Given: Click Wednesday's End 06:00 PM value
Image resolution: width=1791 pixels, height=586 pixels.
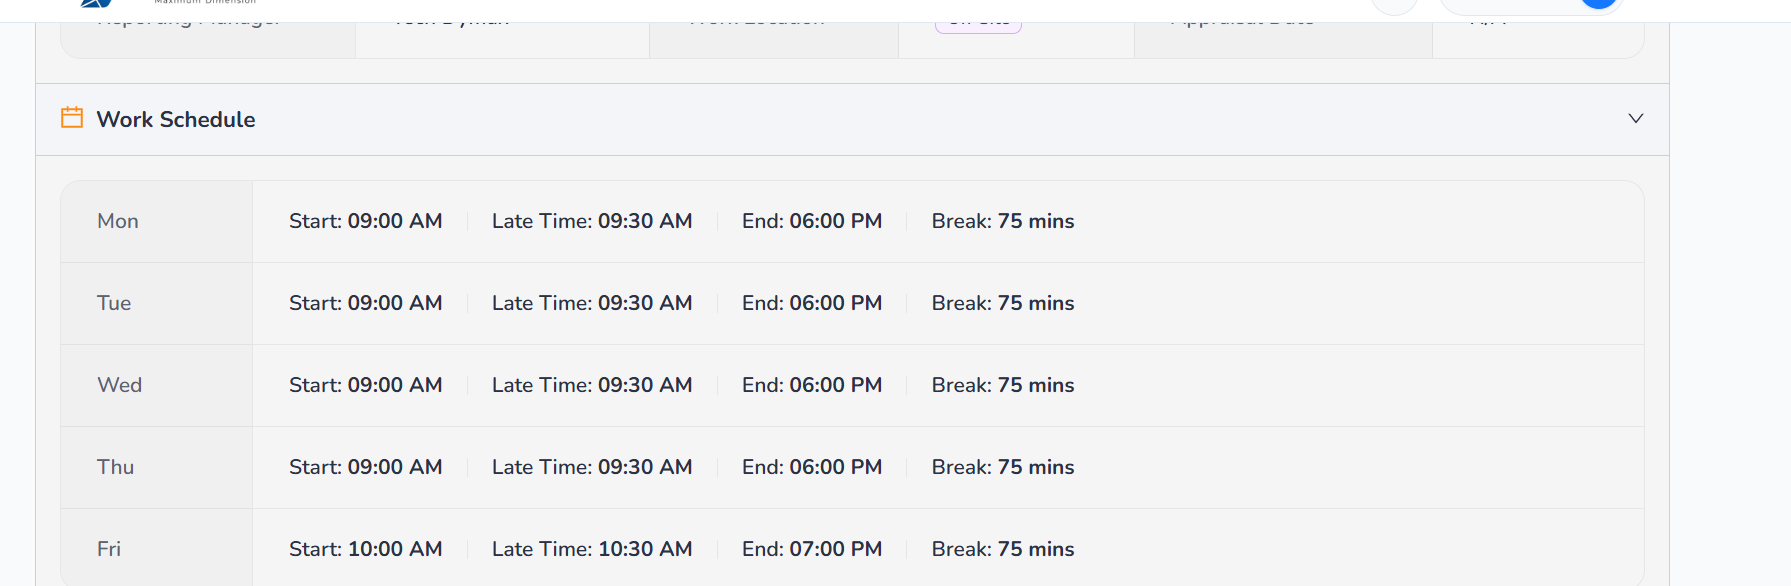Looking at the screenshot, I should 835,385.
